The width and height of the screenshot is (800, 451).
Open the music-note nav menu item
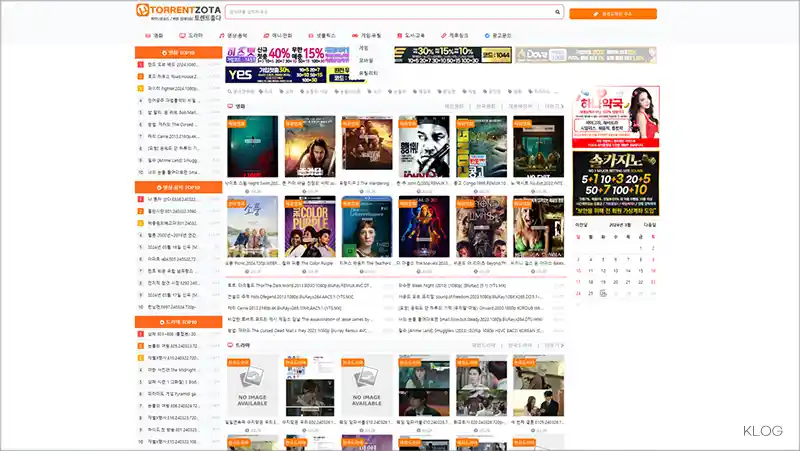(233, 36)
